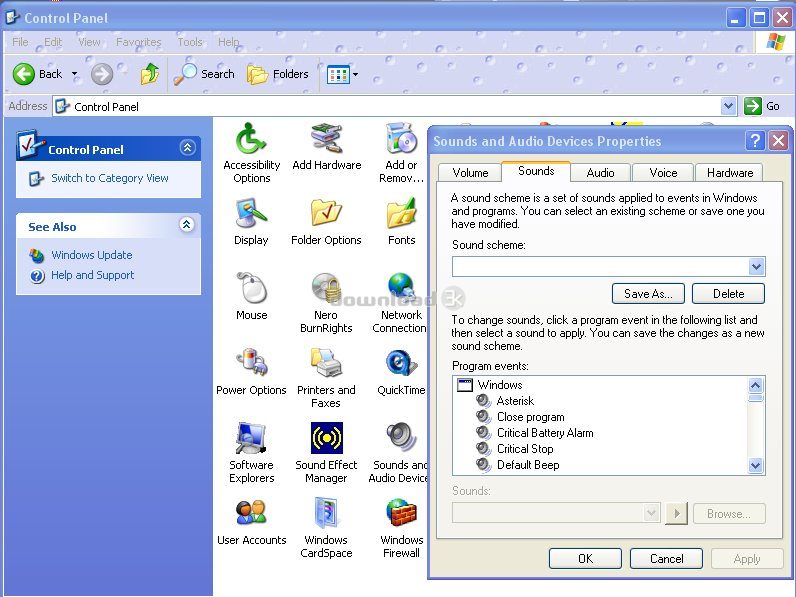Open the Fonts folder icon
796x597 pixels.
[401, 222]
